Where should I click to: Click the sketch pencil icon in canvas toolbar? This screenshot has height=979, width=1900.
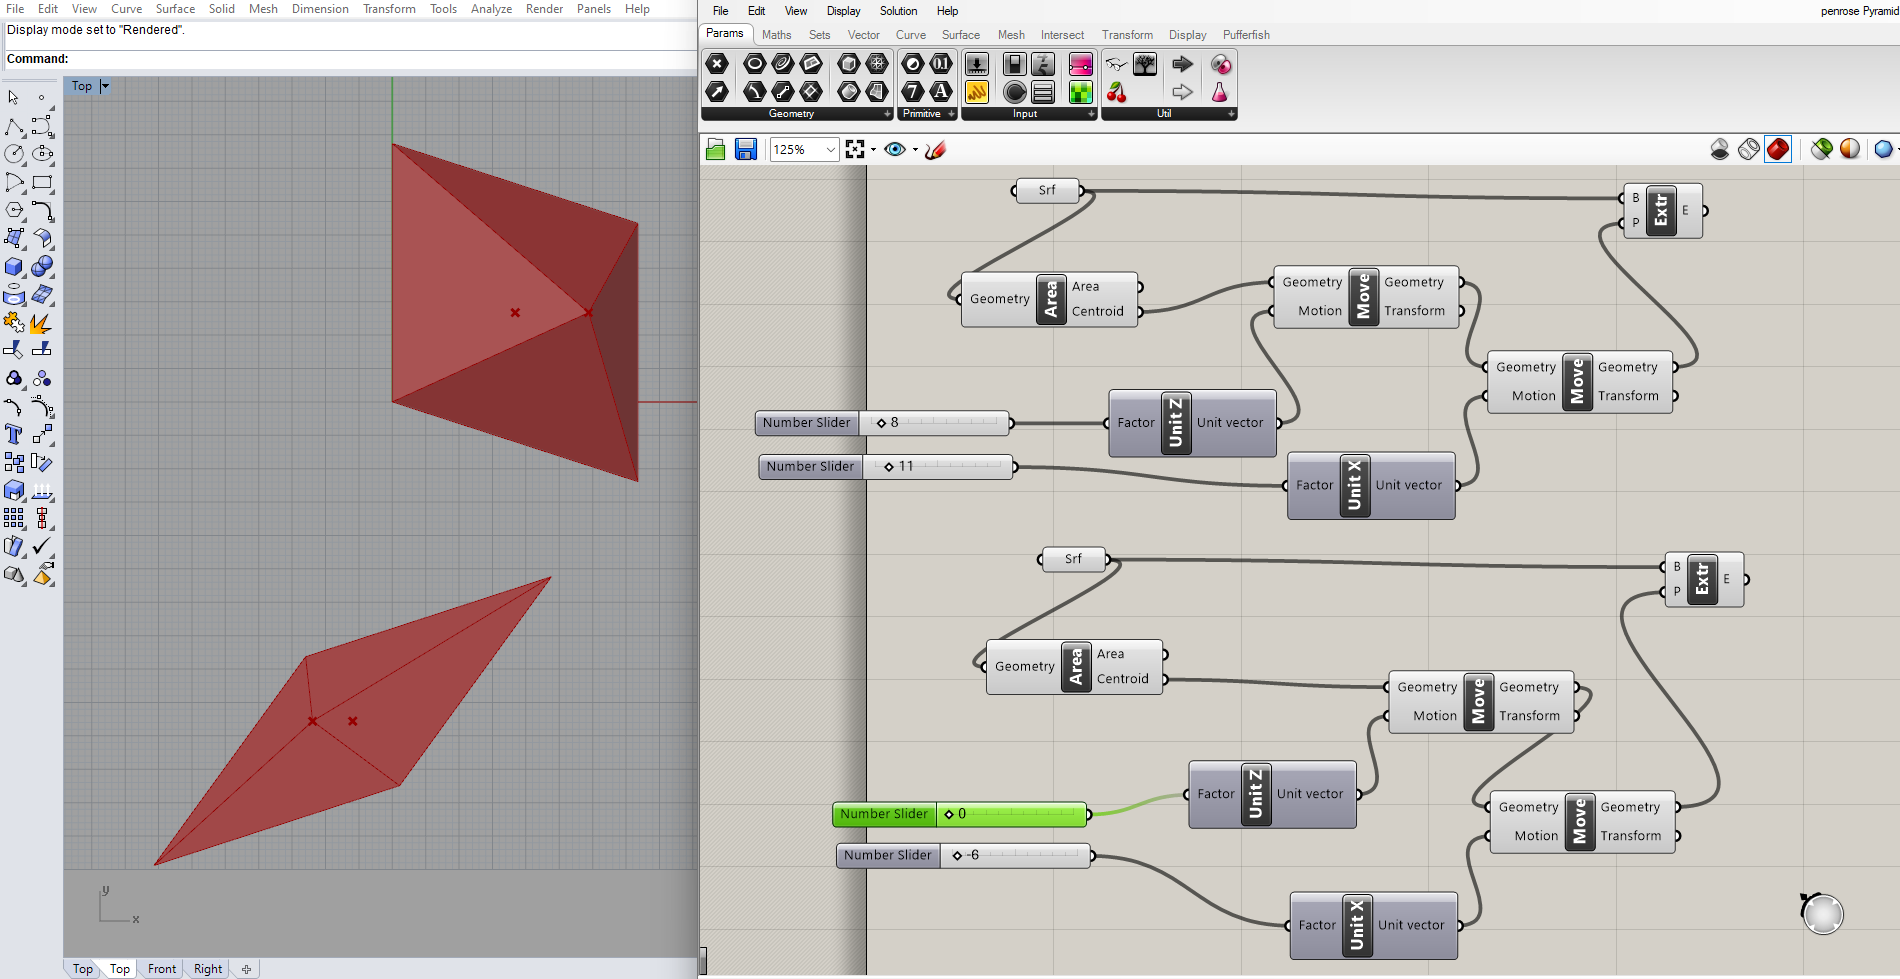(935, 149)
